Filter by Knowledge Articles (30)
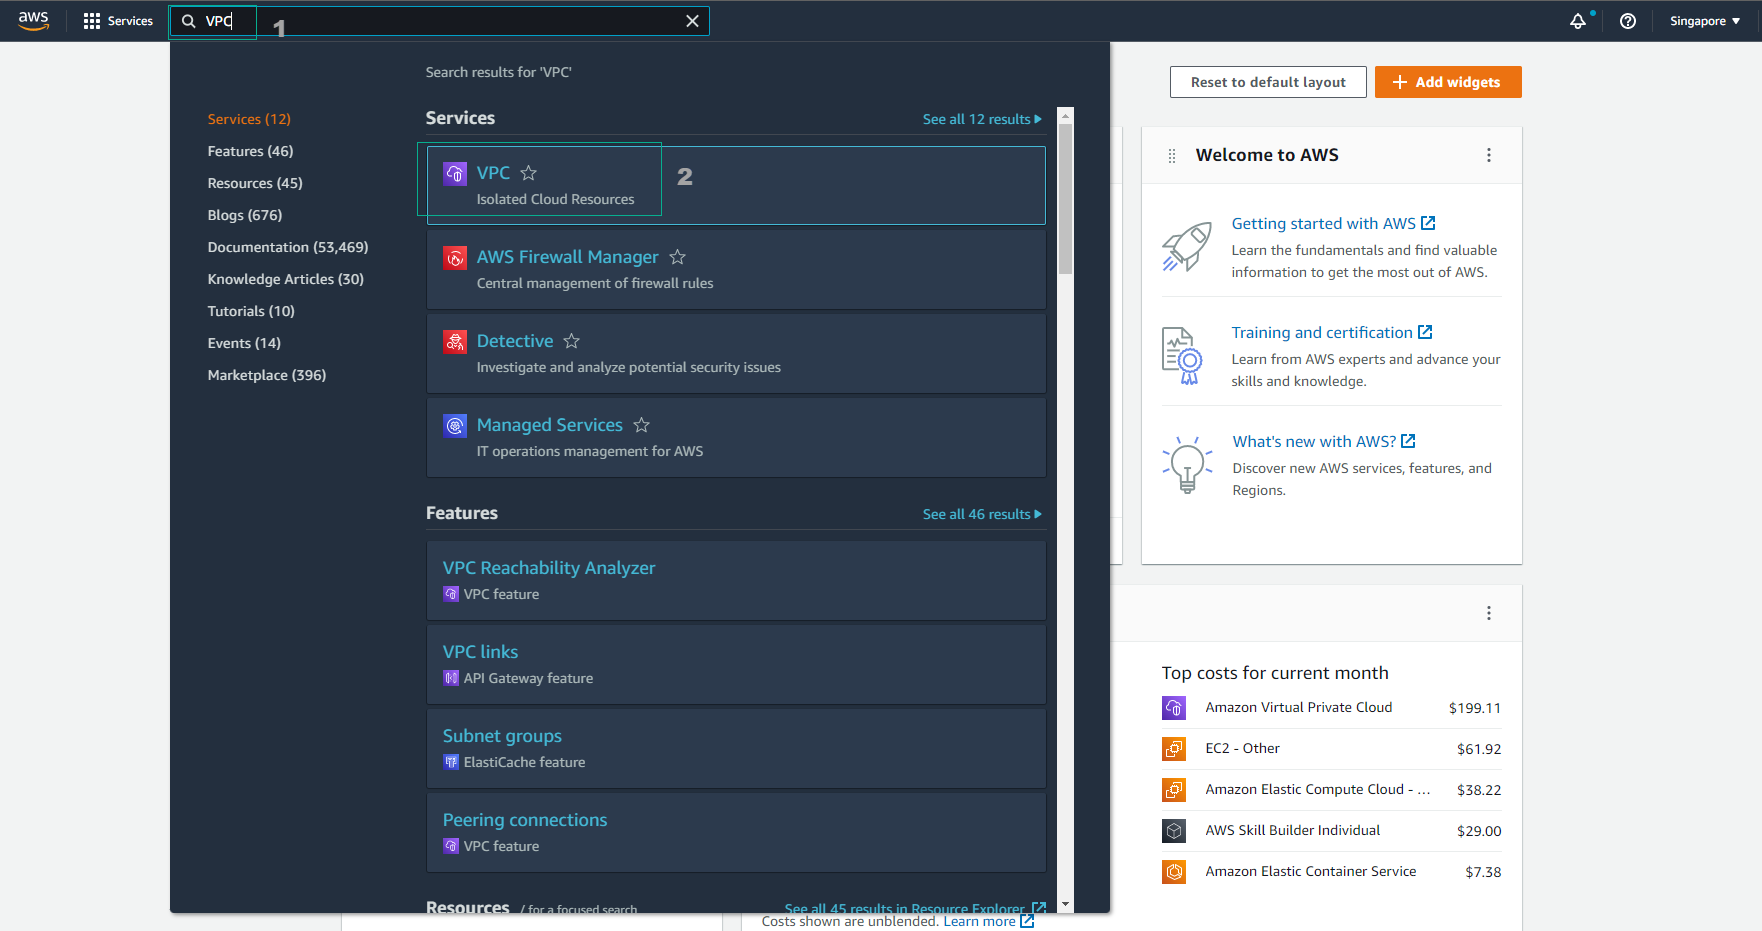 pyautogui.click(x=286, y=279)
